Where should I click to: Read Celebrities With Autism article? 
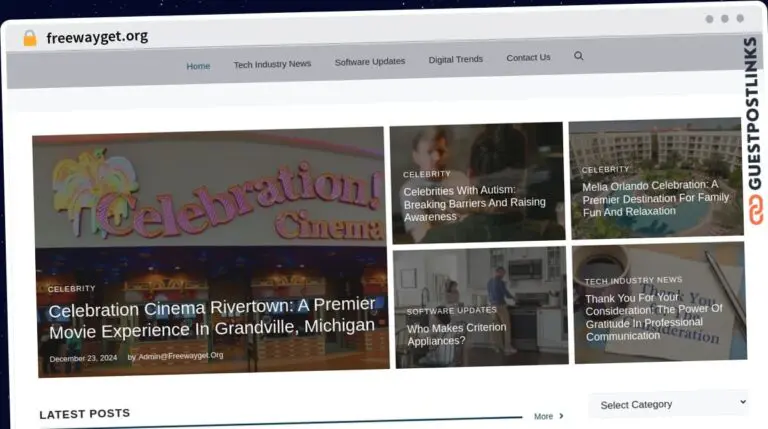pos(474,203)
